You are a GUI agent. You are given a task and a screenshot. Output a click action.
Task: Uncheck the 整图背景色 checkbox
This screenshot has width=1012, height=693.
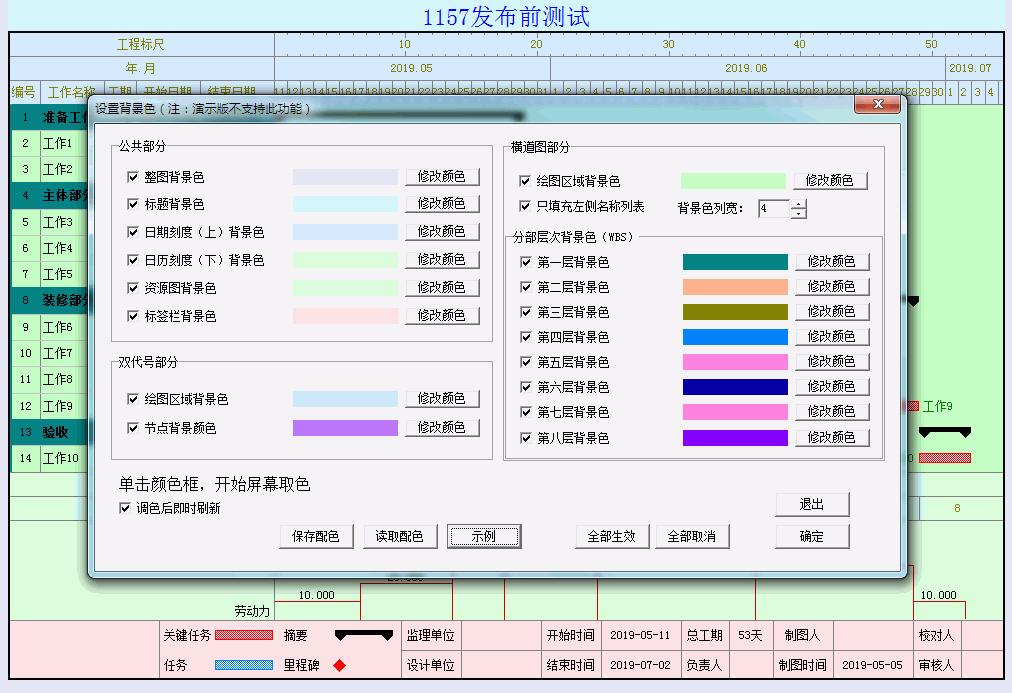(x=133, y=177)
